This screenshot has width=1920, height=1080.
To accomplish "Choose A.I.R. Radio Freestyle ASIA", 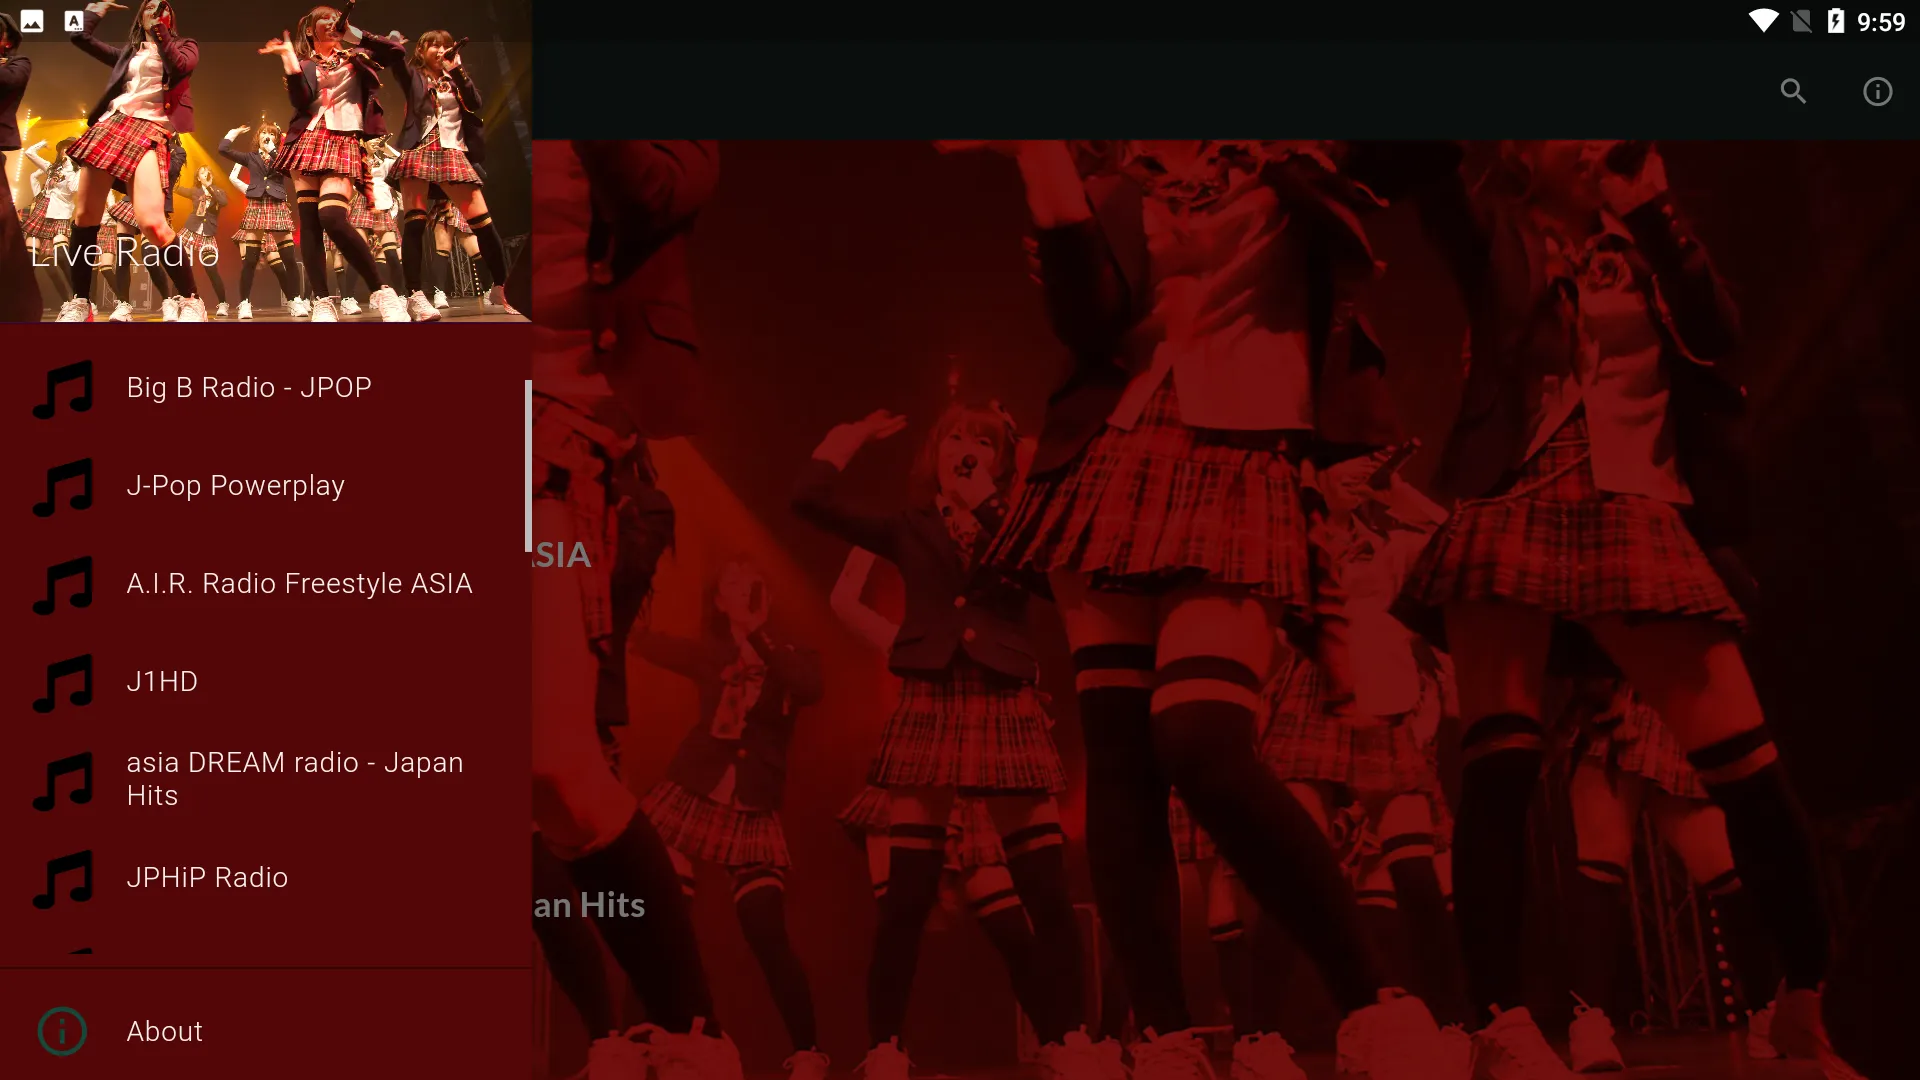I will tap(265, 584).
